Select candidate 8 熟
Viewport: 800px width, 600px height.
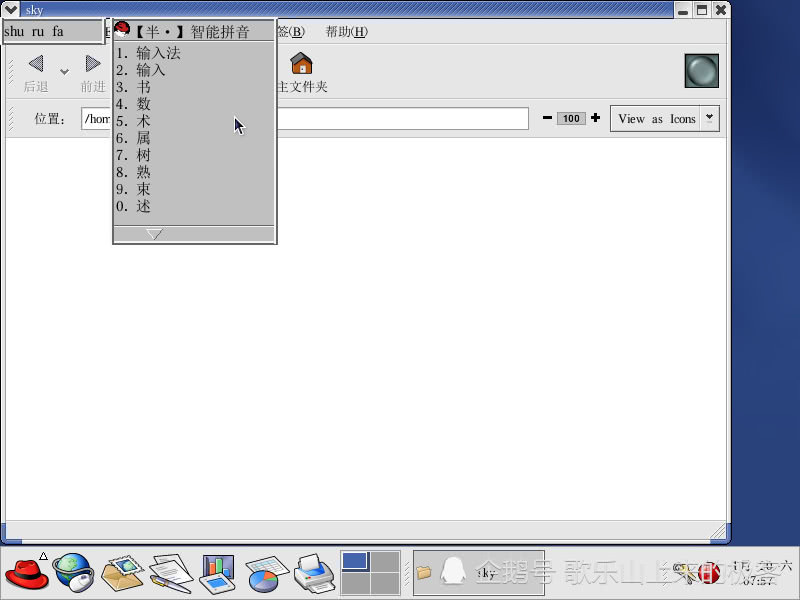click(133, 172)
